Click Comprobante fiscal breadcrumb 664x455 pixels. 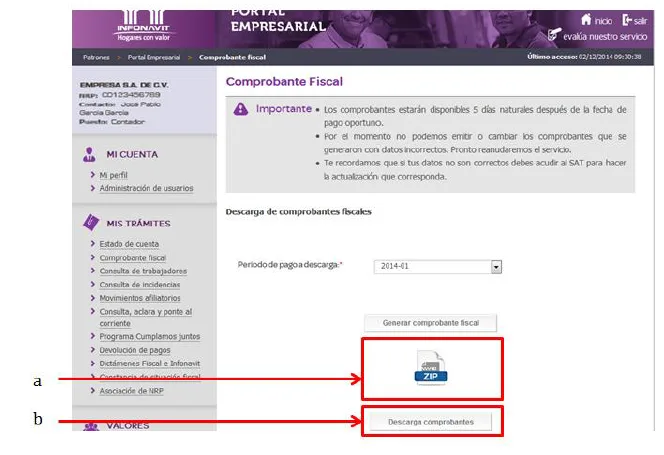pyautogui.click(x=232, y=57)
